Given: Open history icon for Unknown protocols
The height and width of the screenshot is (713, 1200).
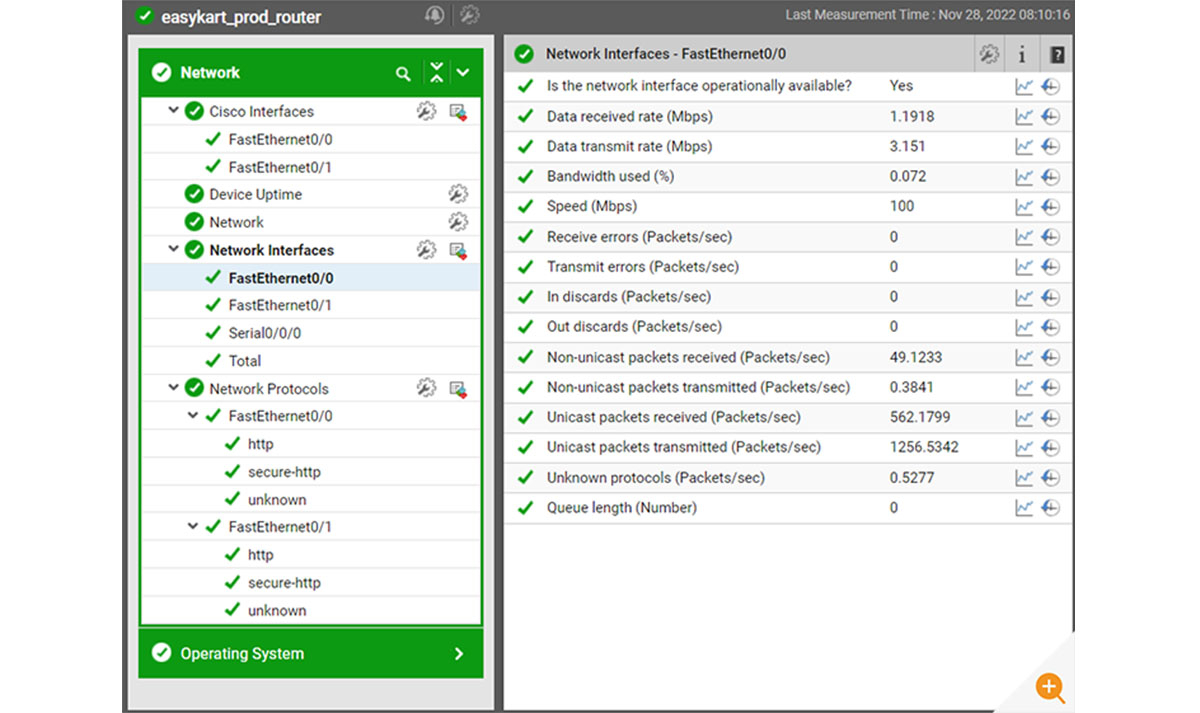Looking at the screenshot, I should point(1050,478).
